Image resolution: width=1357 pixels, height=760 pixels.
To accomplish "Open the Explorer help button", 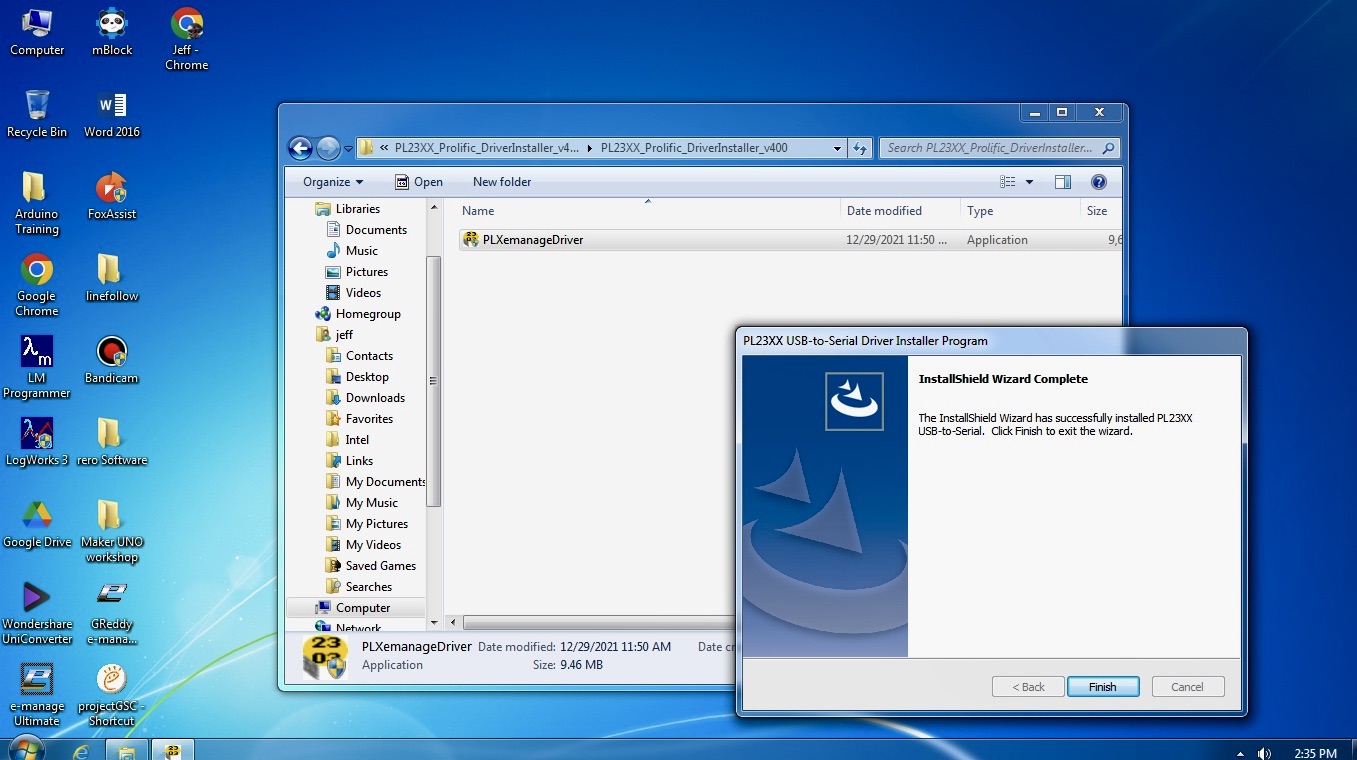I will click(1098, 182).
